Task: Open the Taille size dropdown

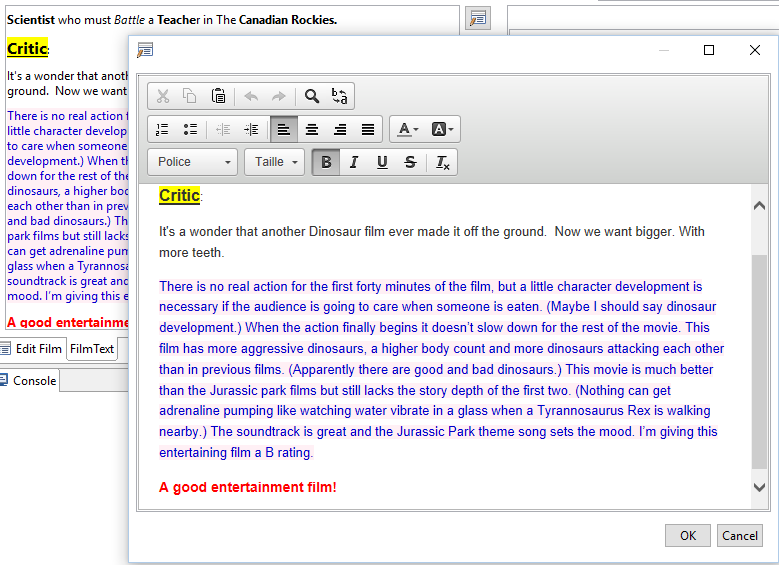Action: tap(274, 162)
